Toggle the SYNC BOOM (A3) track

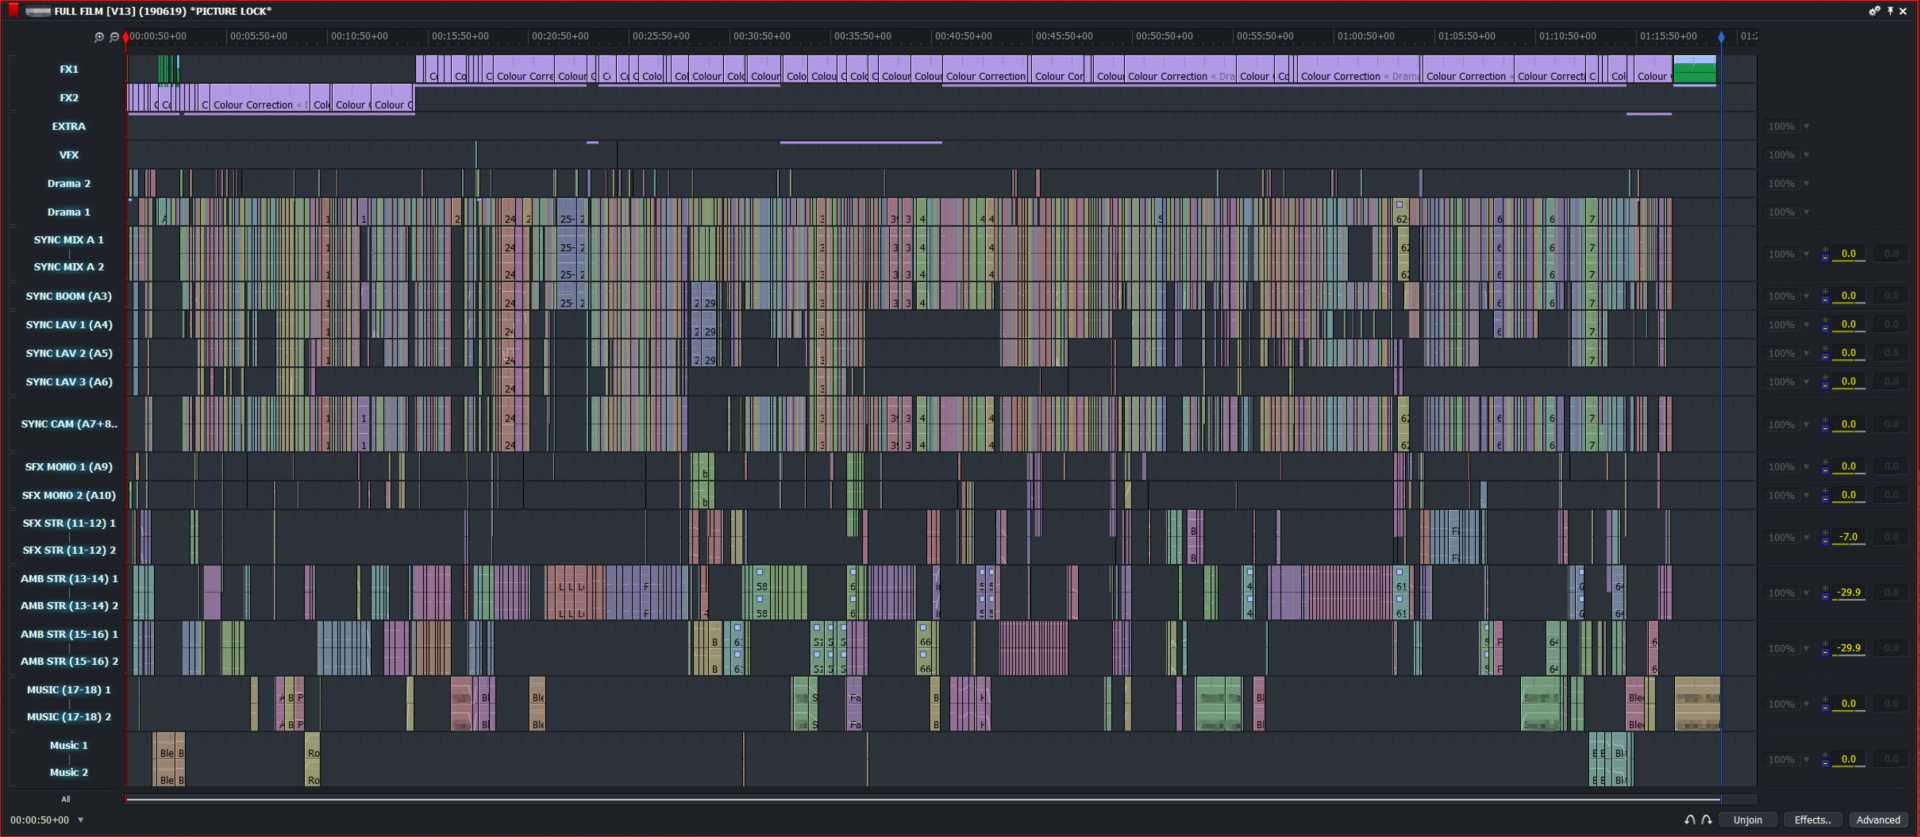pos(68,296)
